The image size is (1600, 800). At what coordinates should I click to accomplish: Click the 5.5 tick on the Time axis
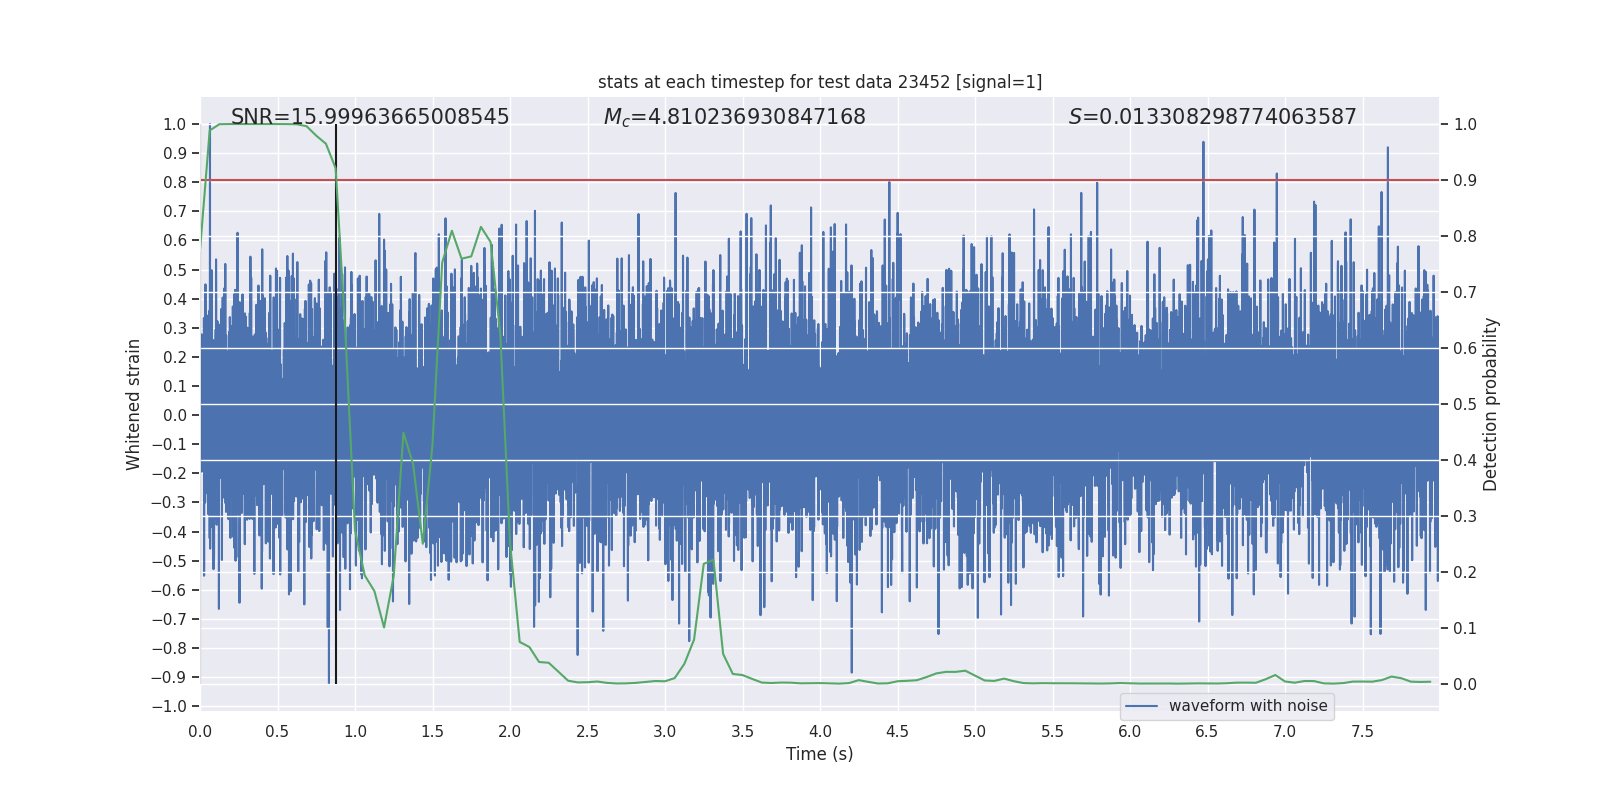coord(1053,731)
